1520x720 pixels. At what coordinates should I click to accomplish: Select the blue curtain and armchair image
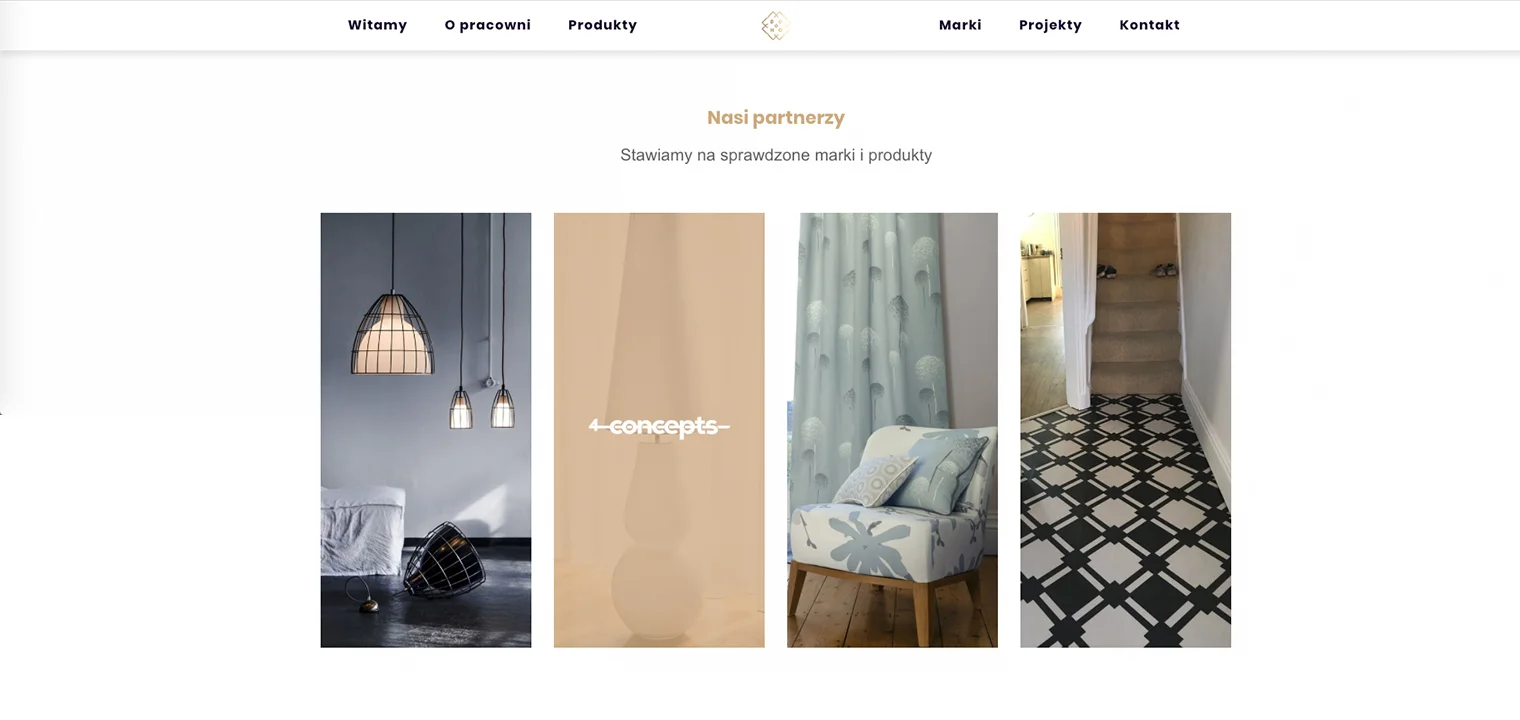pyautogui.click(x=892, y=430)
